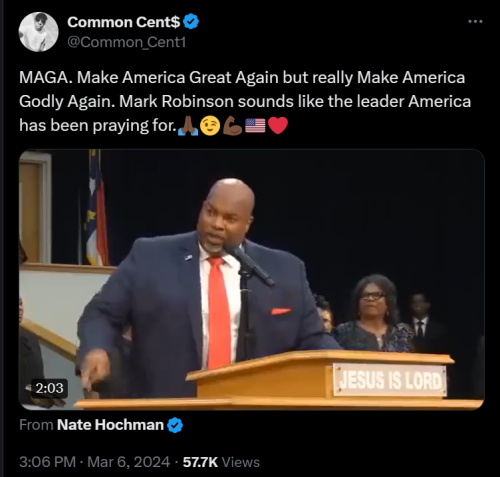Click the Common Cent$ profile avatar
This screenshot has height=477, width=500.
(x=39, y=32)
